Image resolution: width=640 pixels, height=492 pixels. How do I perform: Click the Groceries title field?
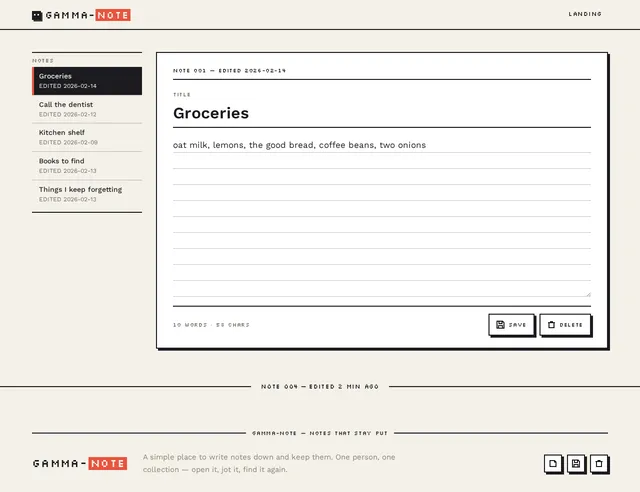click(x=382, y=113)
